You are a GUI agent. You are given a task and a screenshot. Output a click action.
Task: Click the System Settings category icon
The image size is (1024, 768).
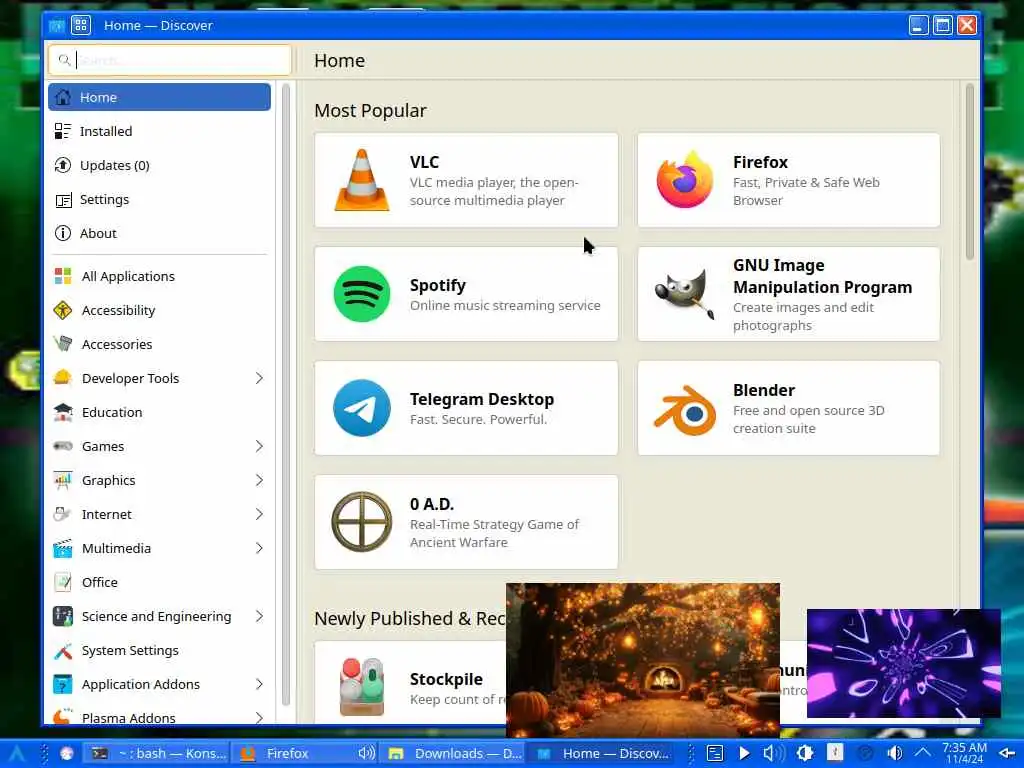coord(63,650)
